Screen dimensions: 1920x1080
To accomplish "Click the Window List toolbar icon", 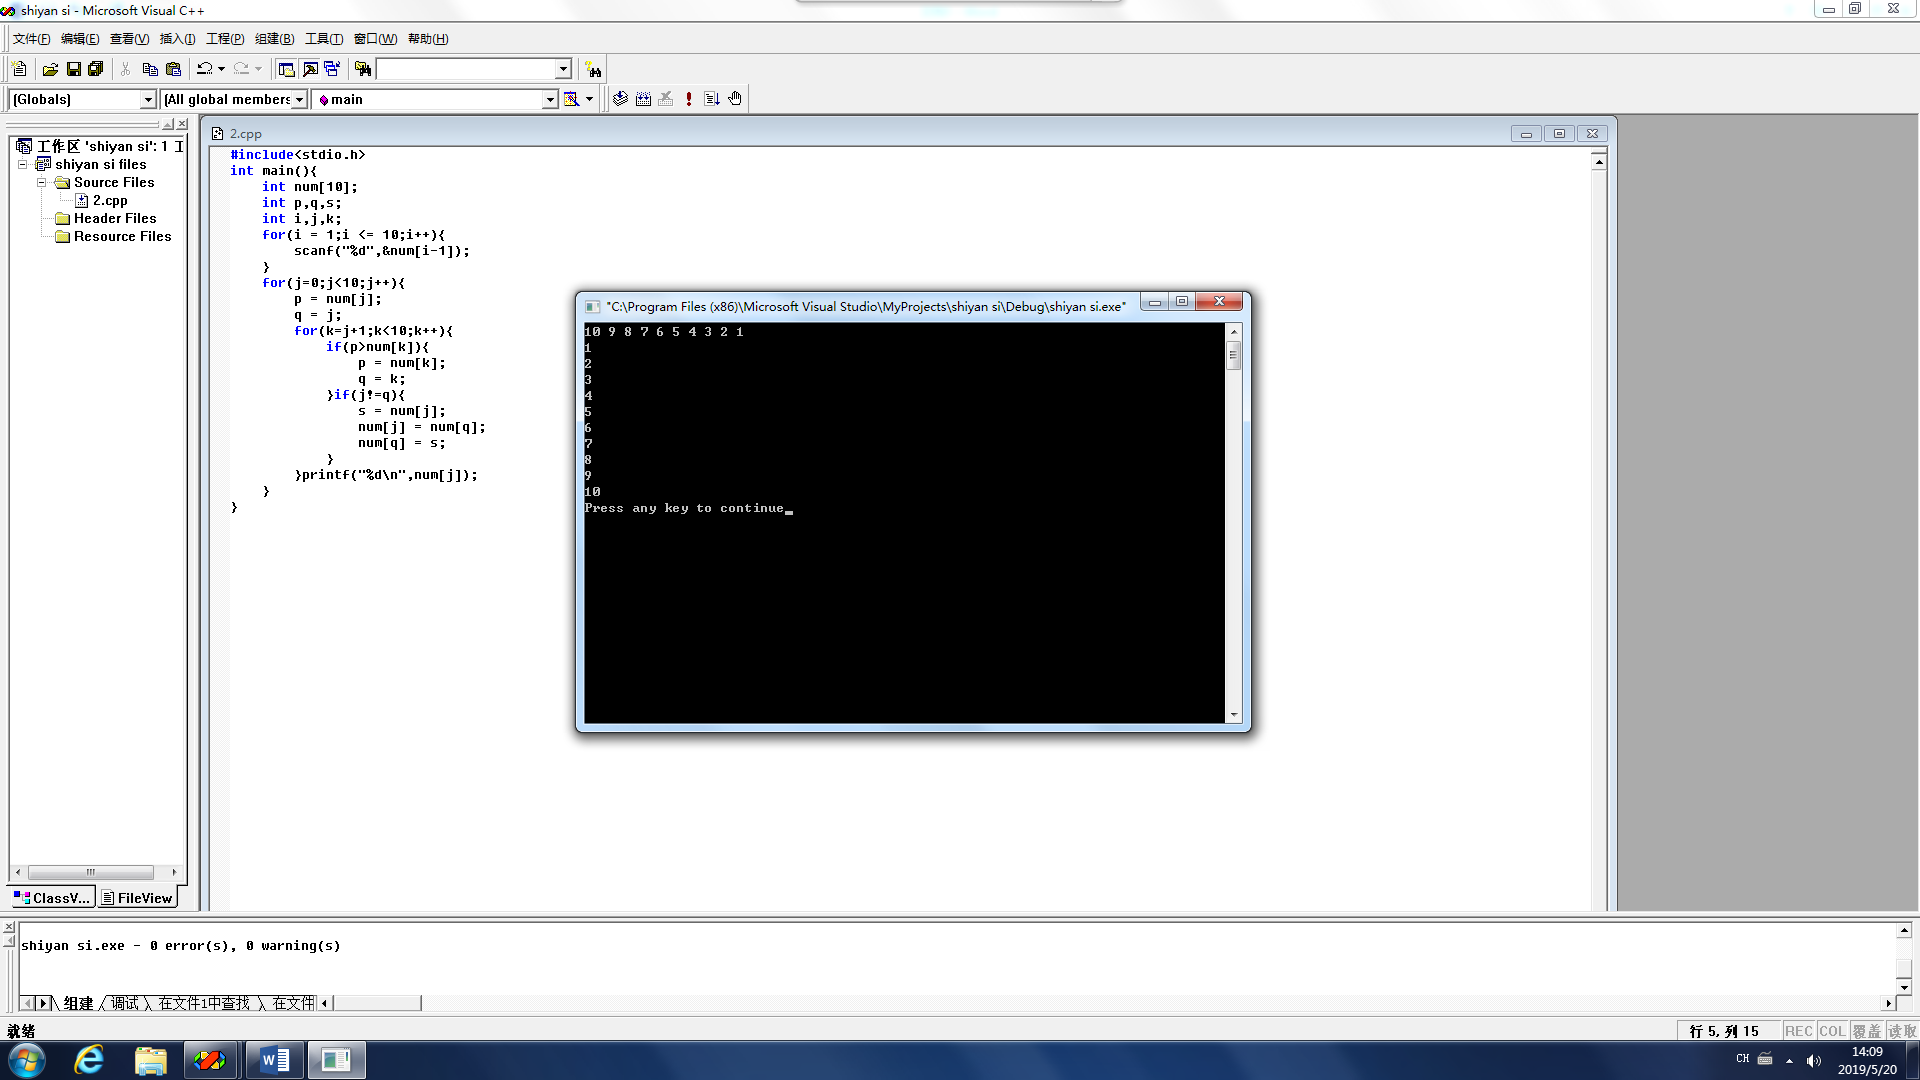I will [x=332, y=69].
